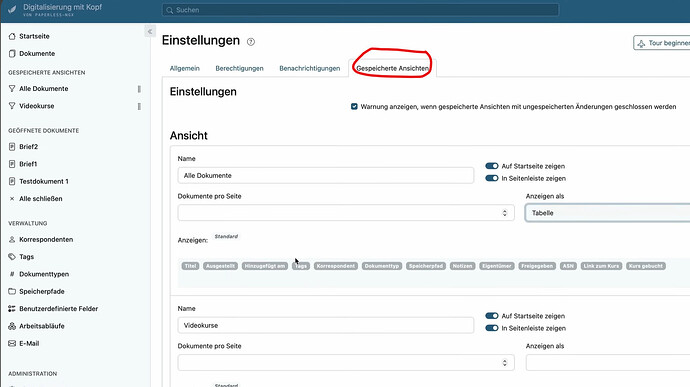Click the Tags label icon
This screenshot has width=690, height=387.
click(12, 257)
